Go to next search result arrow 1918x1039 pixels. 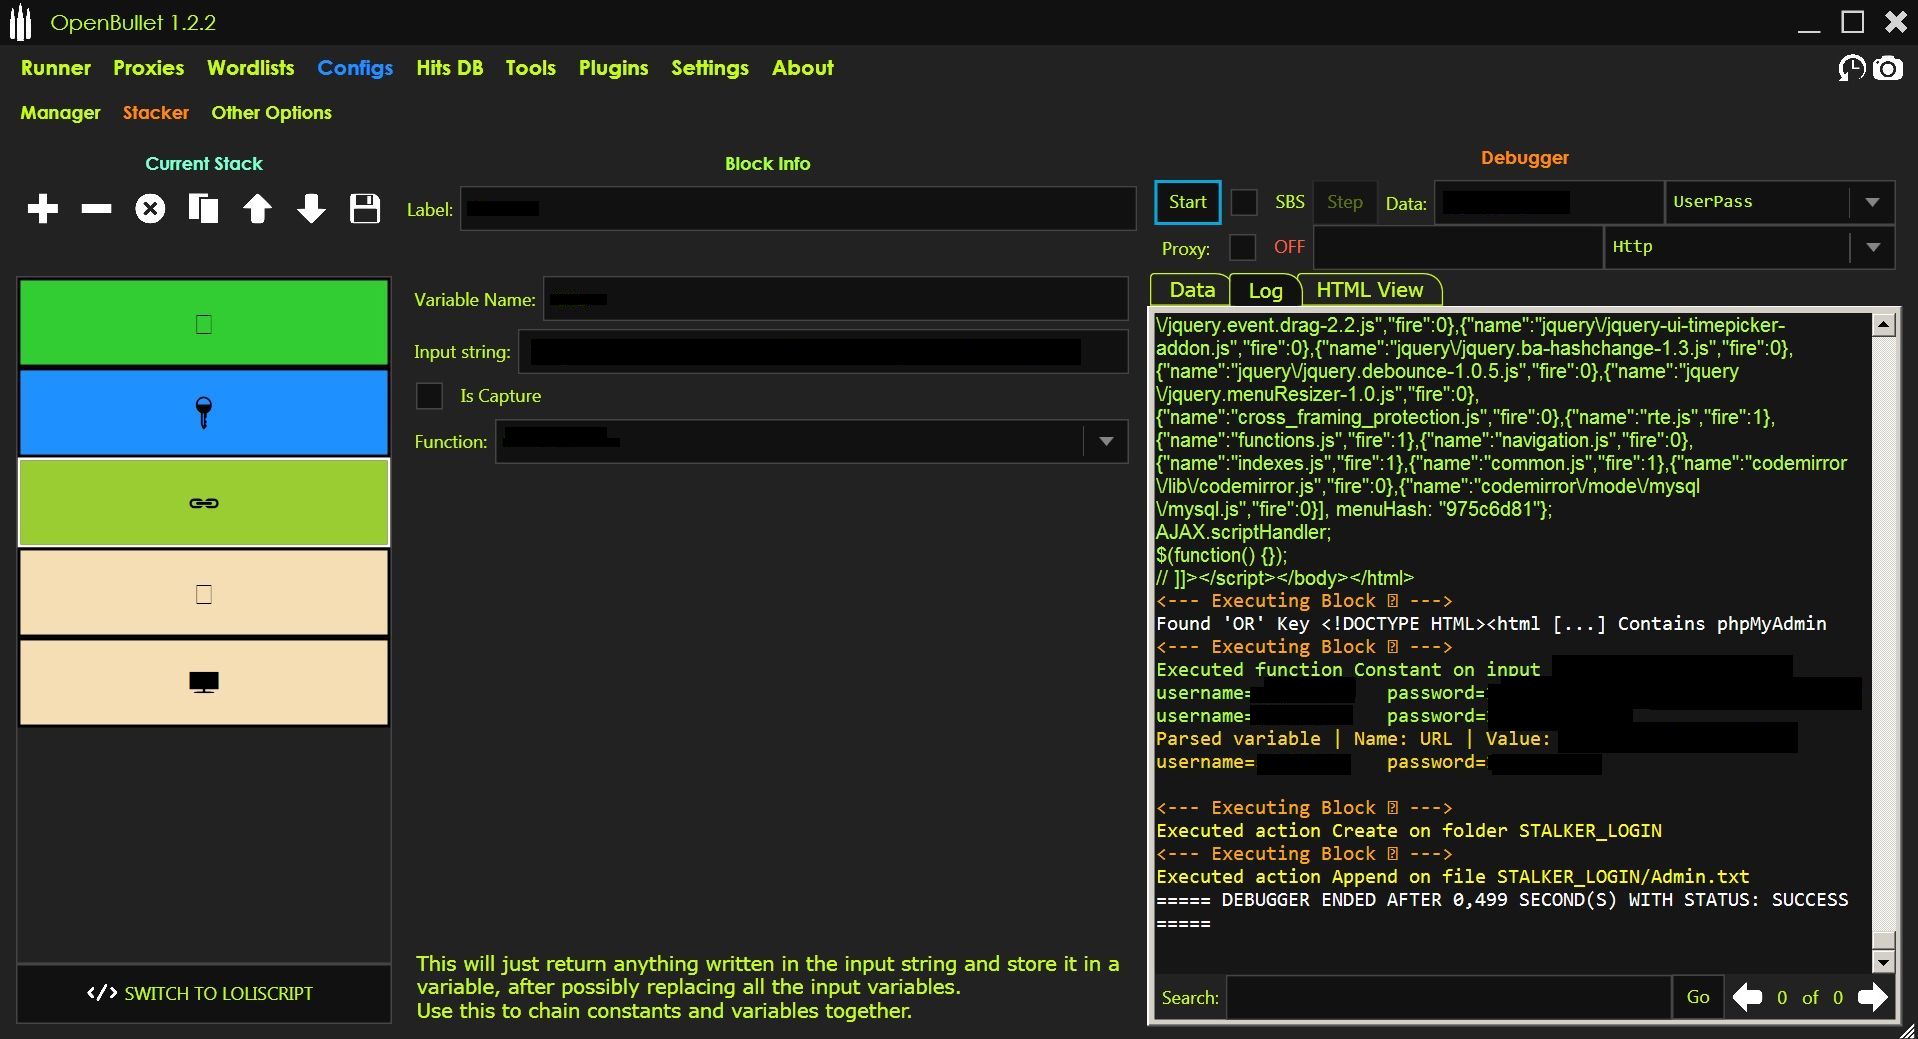click(1872, 997)
